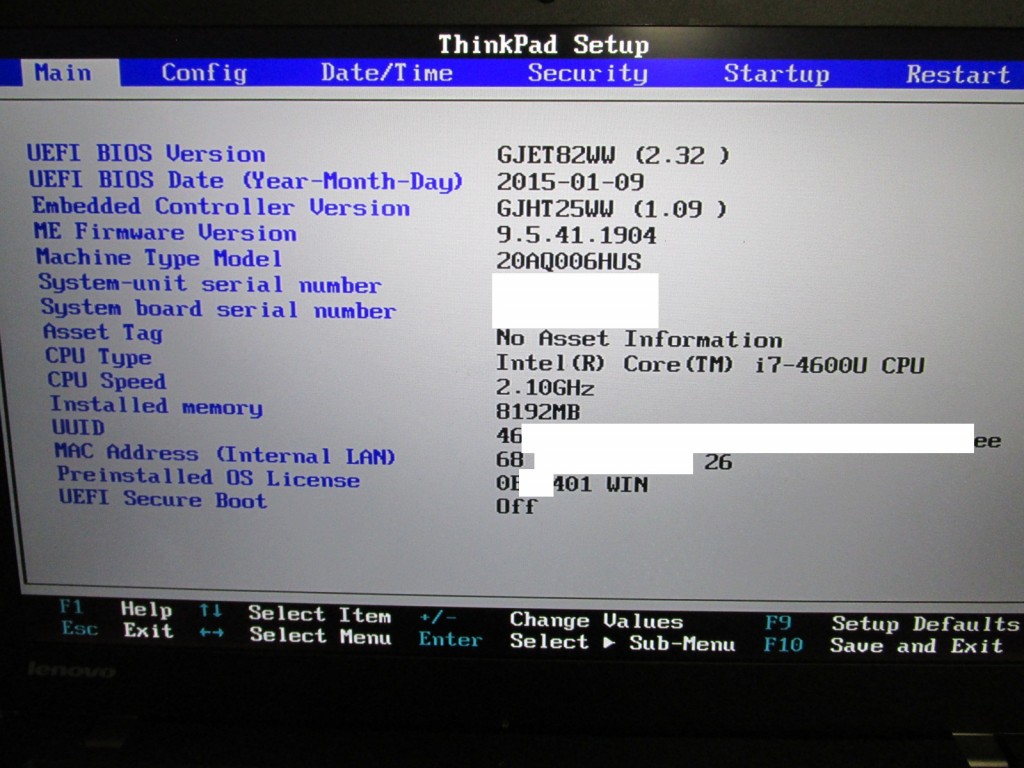This screenshot has width=1024, height=768.
Task: Click the left/right arrows key hint
Action: pyautogui.click(x=212, y=633)
